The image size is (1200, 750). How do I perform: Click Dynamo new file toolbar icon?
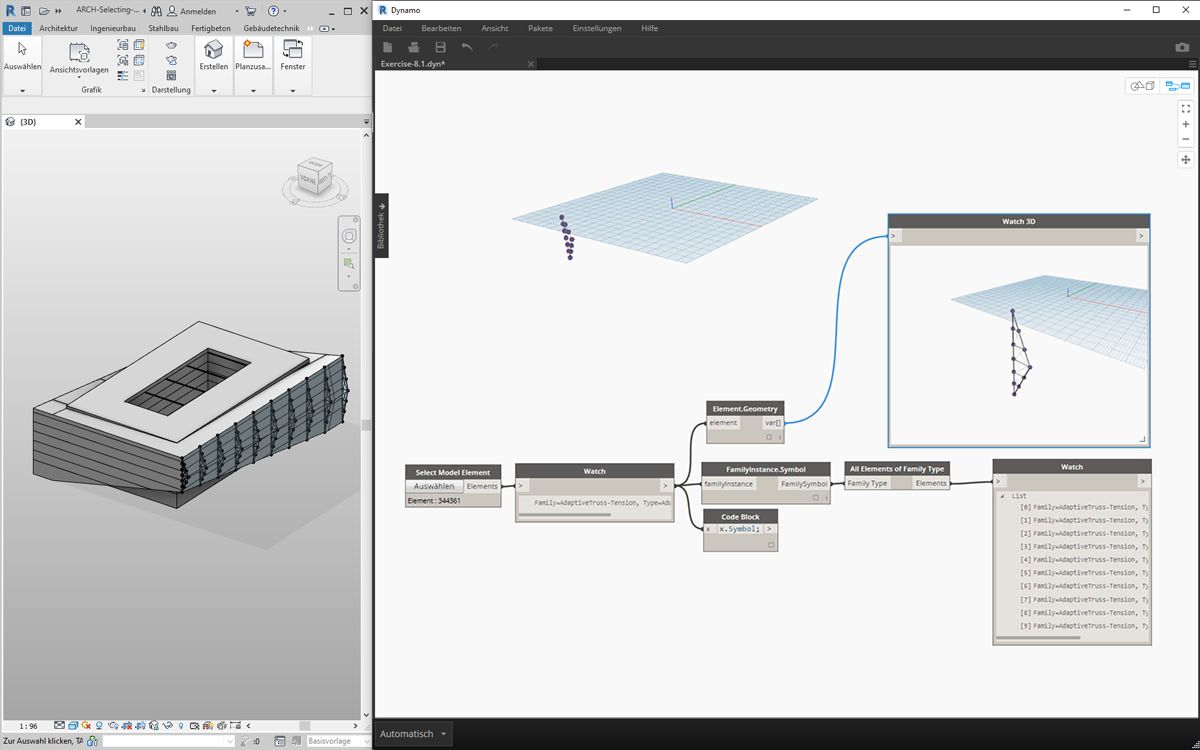point(389,47)
